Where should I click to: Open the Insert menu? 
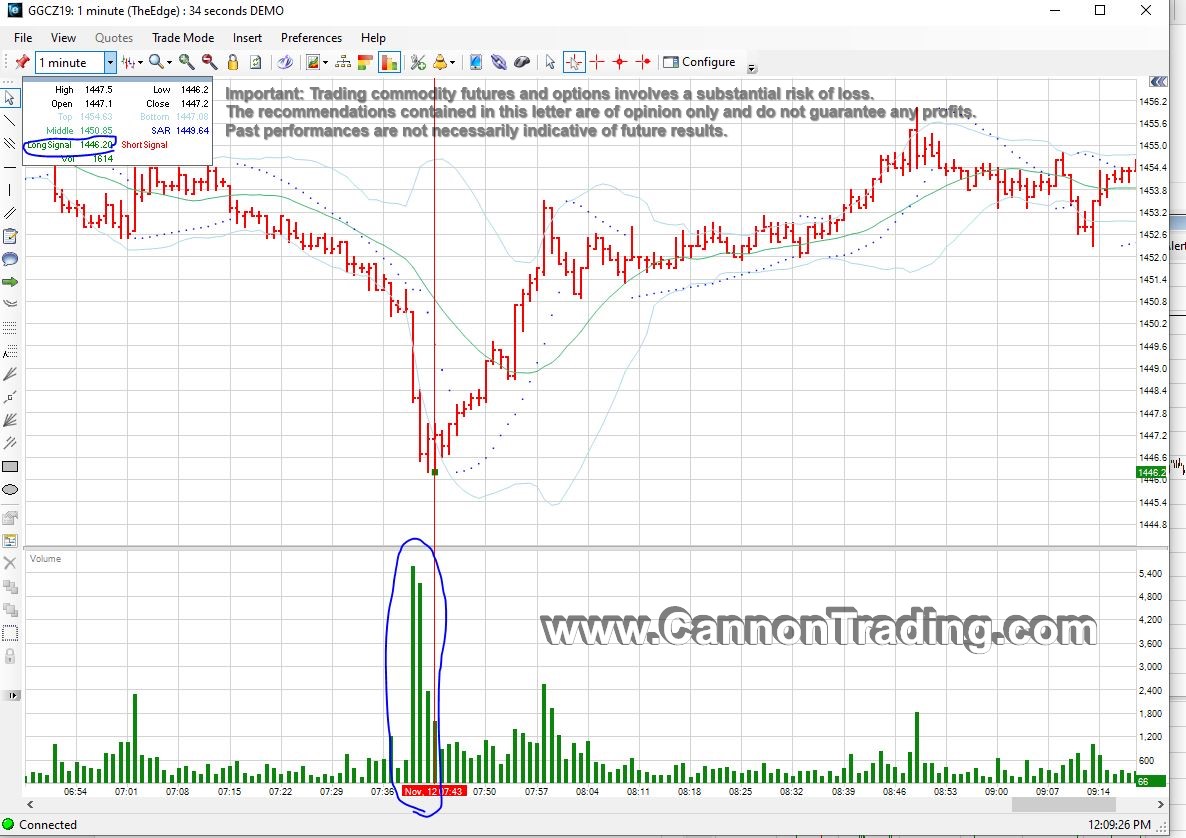tap(247, 38)
